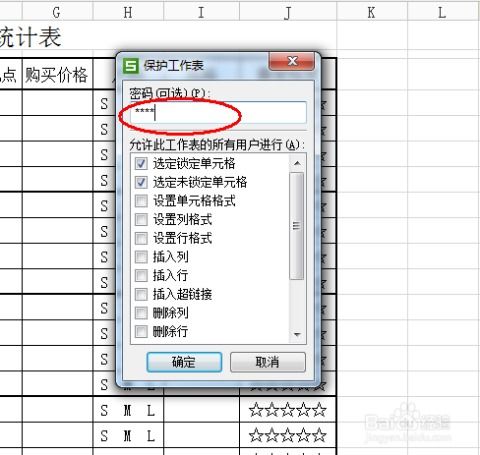
Task: Click the password input field
Action: click(218, 113)
